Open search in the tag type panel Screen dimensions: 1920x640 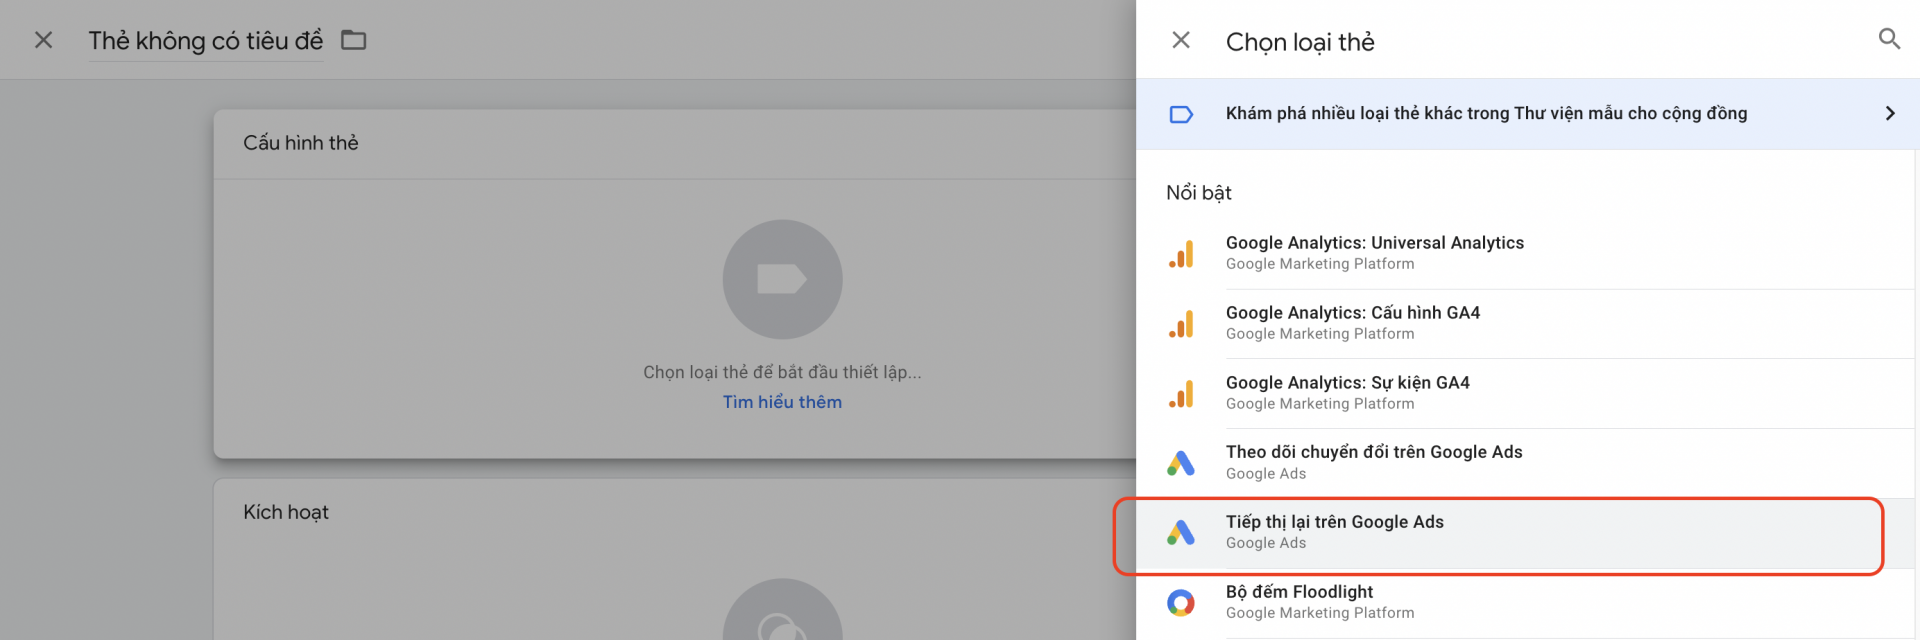pos(1889,39)
